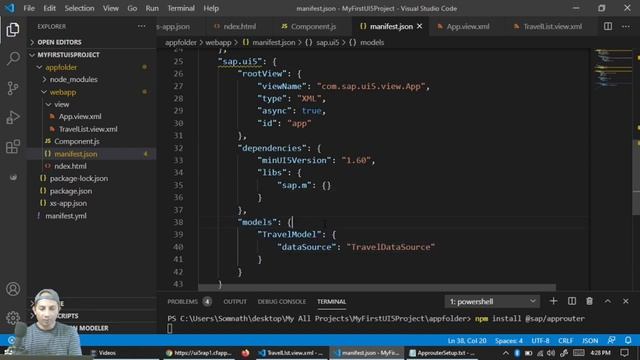
Task: Open the Run menu
Action: (x=152, y=8)
